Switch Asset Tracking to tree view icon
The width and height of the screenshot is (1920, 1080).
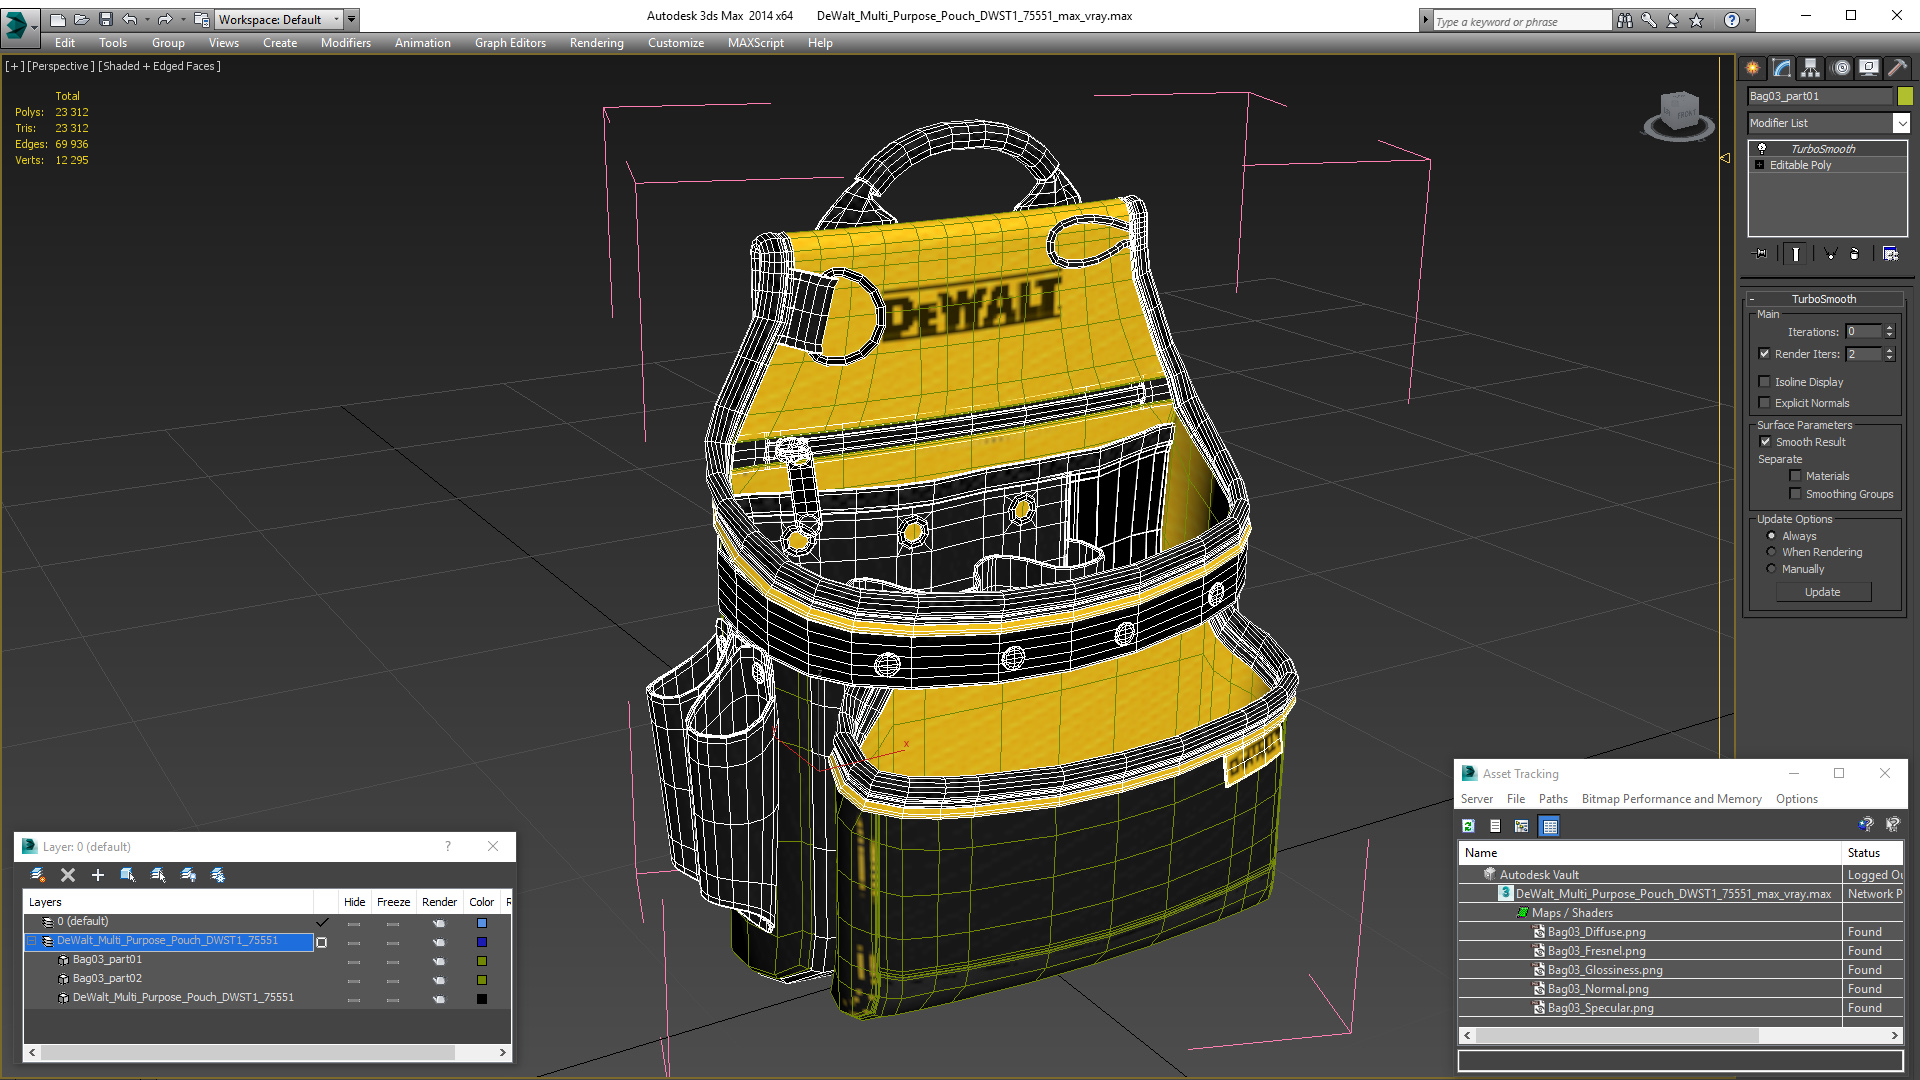tap(1522, 826)
